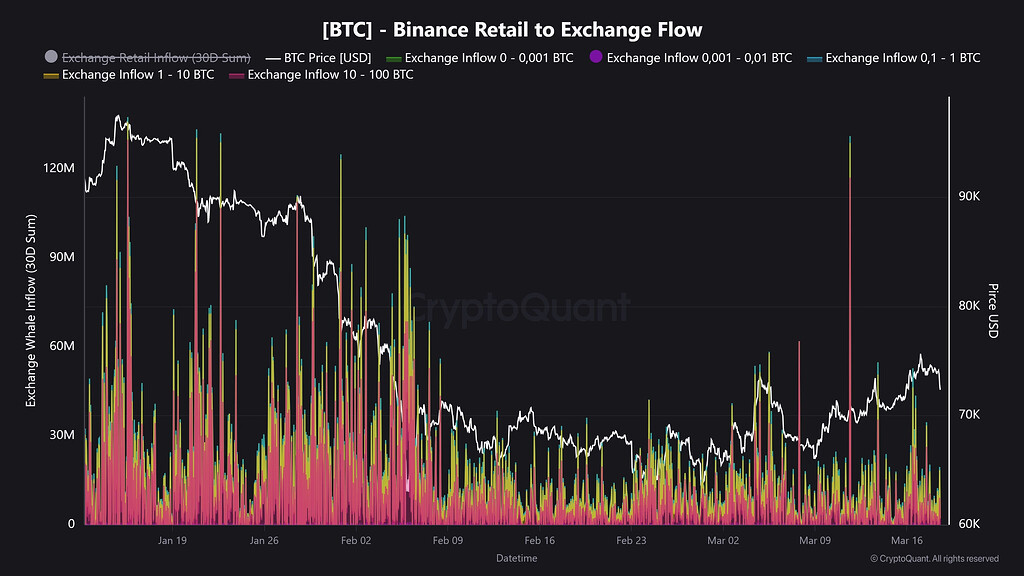Click the Feb 09 date tick label
Image resolution: width=1024 pixels, height=576 pixels.
click(x=448, y=540)
